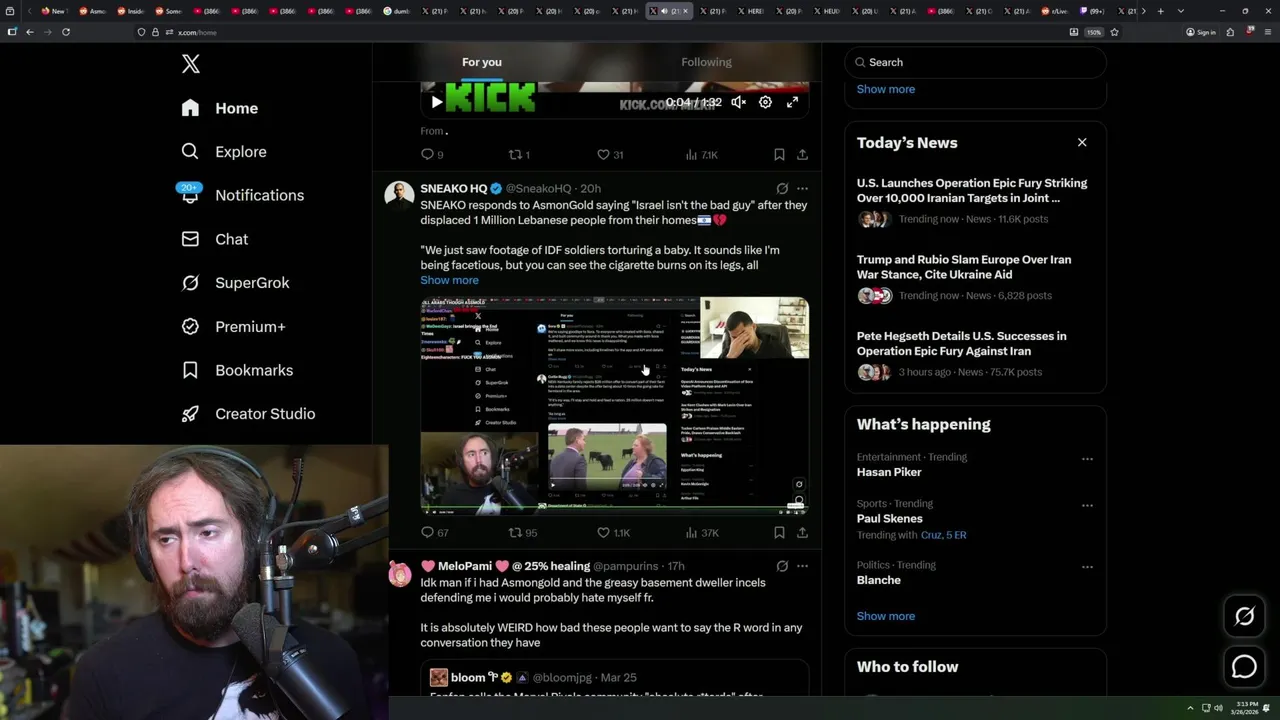1280x720 pixels.
Task: Click browser Sign in button
Action: point(1201,32)
